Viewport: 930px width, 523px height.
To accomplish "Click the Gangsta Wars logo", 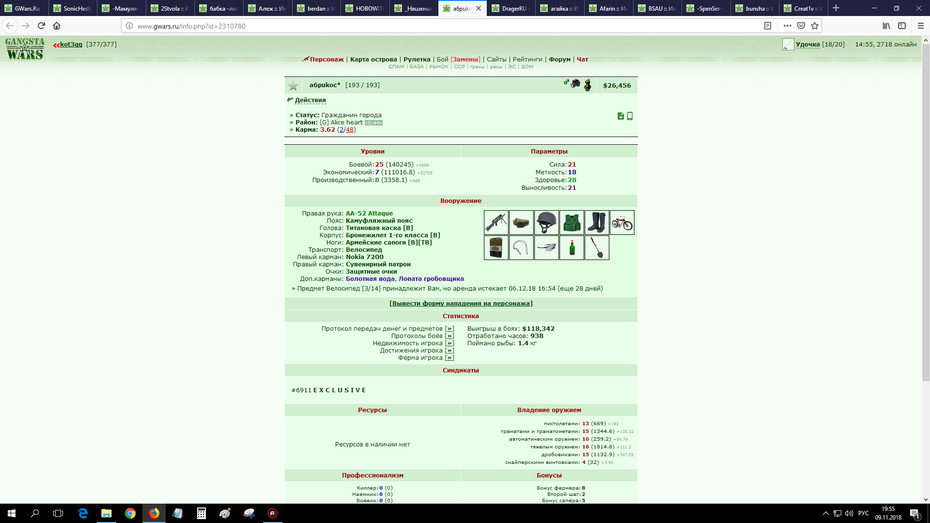I will pos(25,49).
